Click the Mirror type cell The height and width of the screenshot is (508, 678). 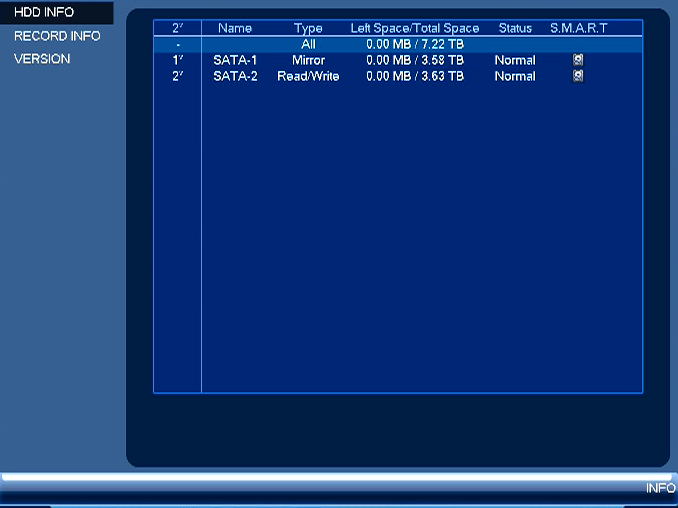tap(308, 60)
